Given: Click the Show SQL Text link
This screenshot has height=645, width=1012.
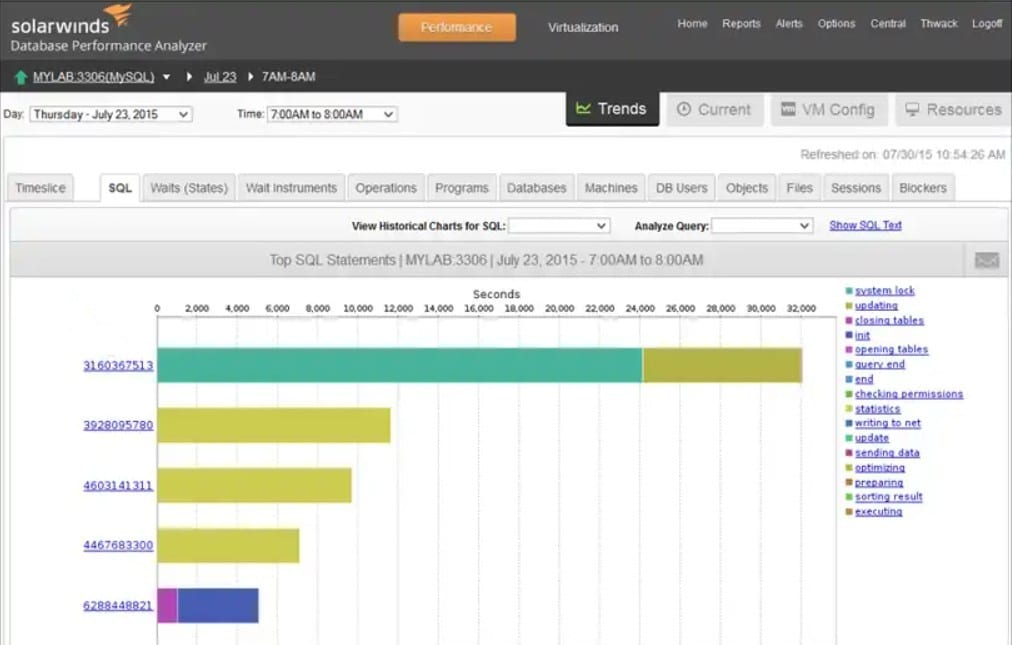Looking at the screenshot, I should pyautogui.click(x=865, y=225).
